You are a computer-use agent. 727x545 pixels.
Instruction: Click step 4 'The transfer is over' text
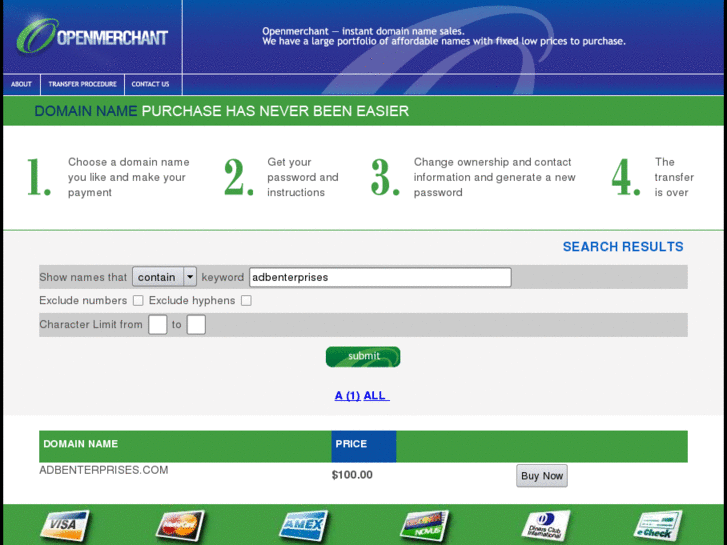[x=674, y=177]
